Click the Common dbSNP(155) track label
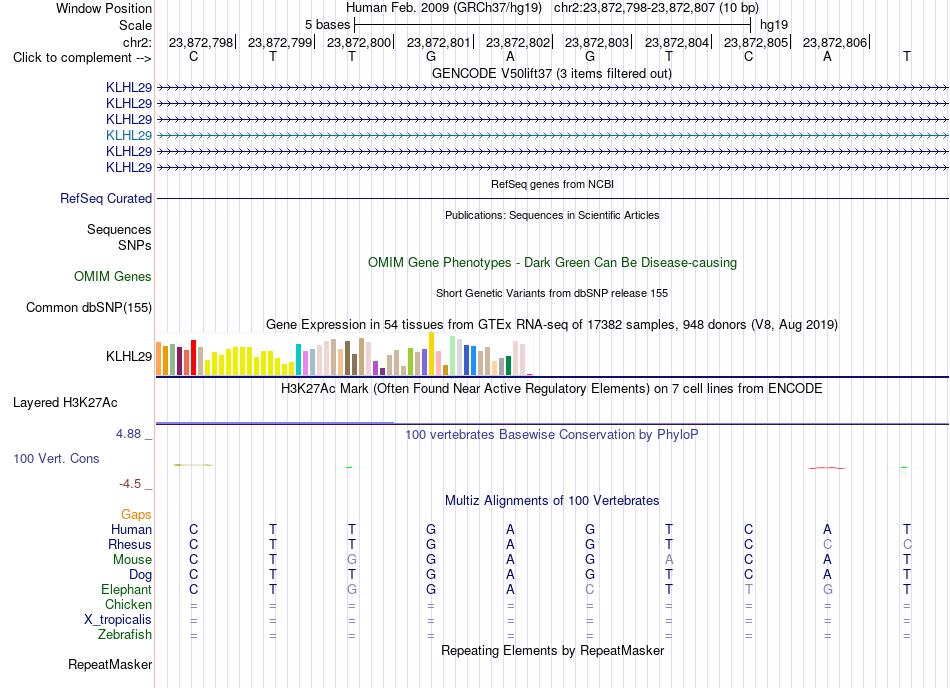Viewport: 950px width, 688px height. 89,307
